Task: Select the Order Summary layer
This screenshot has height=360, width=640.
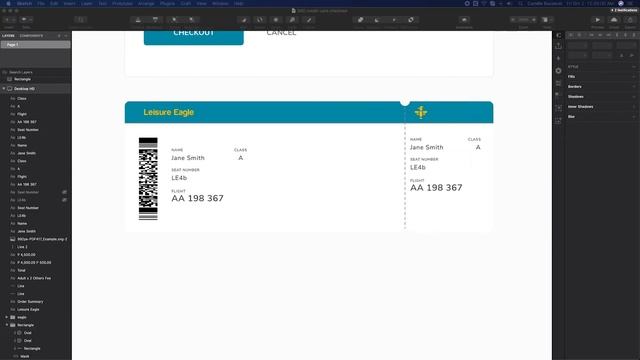Action: point(30,302)
